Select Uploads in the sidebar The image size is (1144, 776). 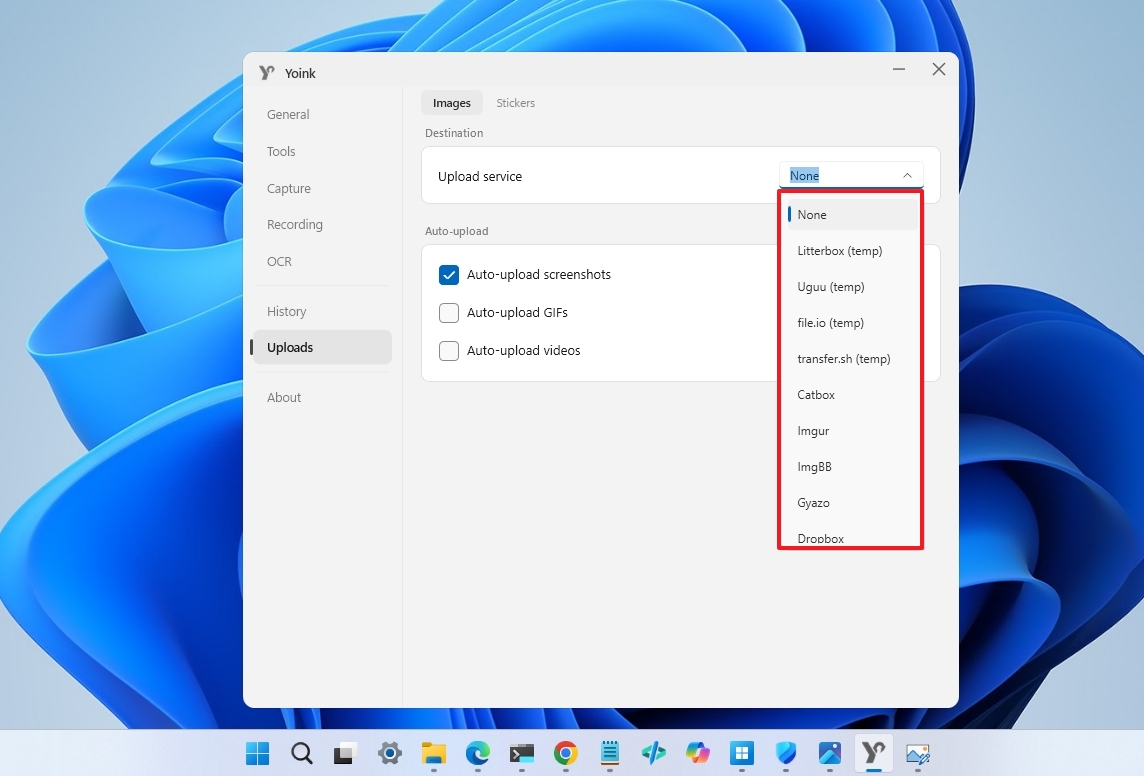pyautogui.click(x=322, y=347)
